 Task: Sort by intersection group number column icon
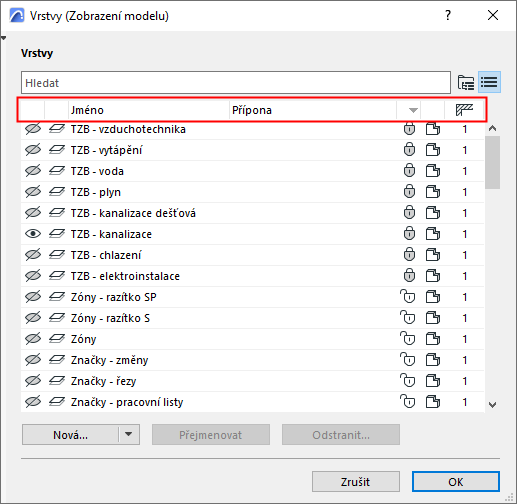tap(464, 110)
